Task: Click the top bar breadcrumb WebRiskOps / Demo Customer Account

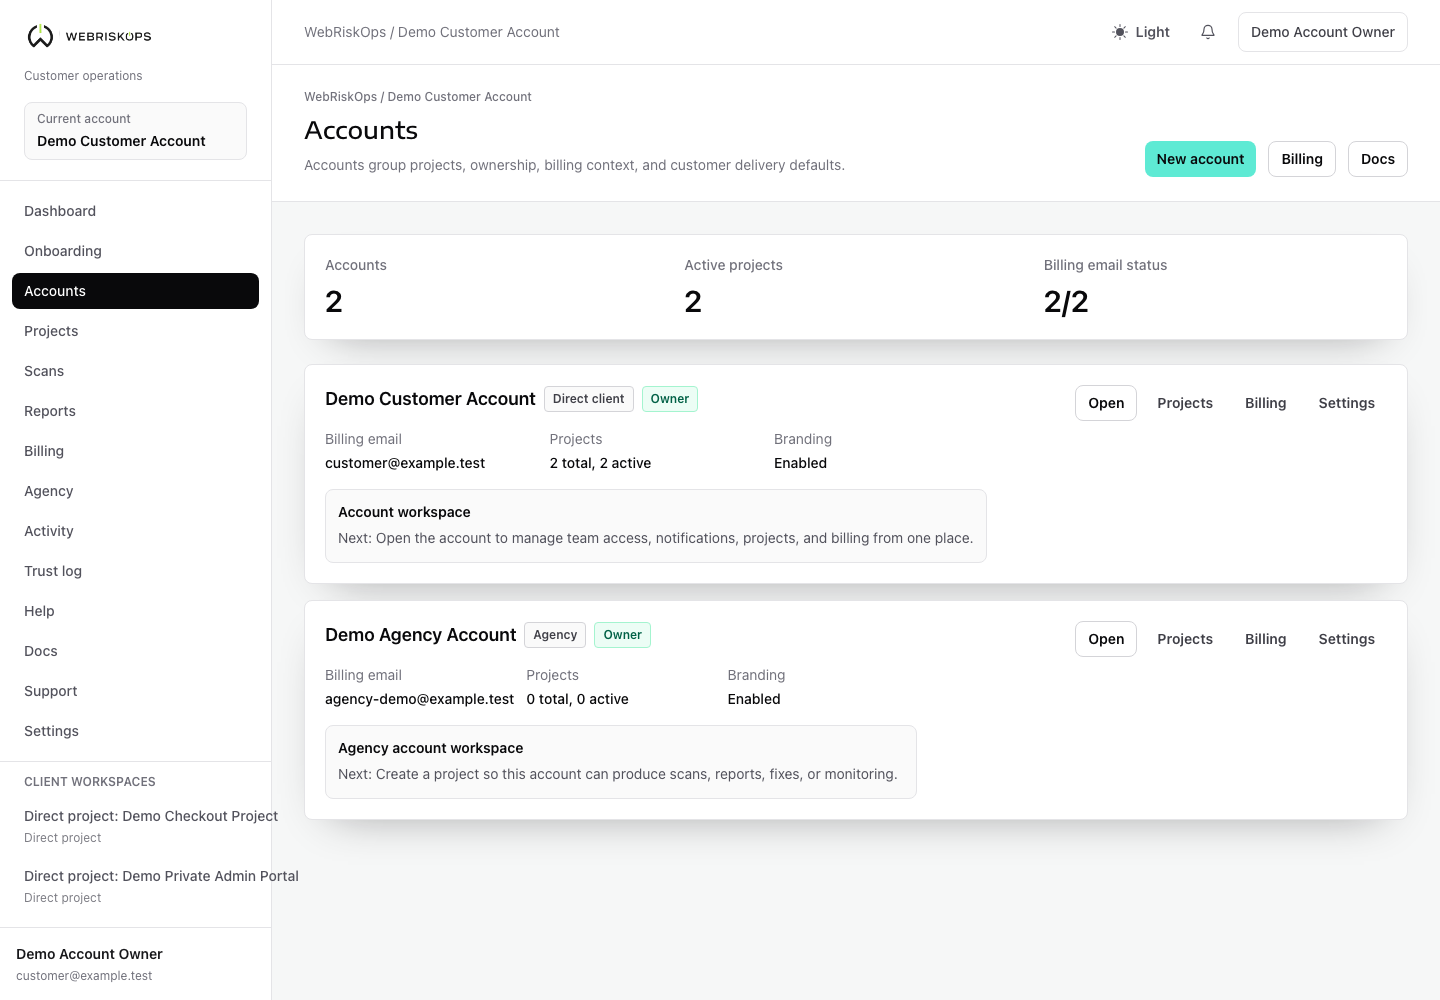Action: (x=432, y=32)
